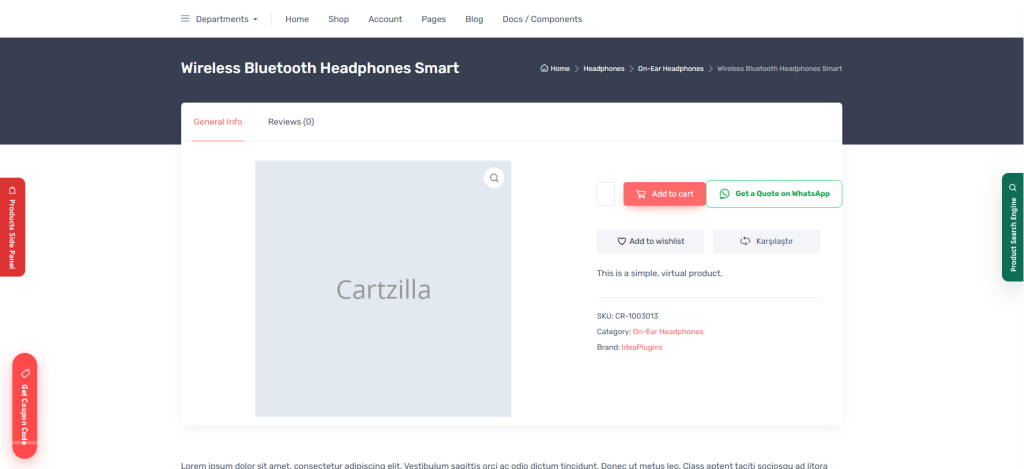
Task: Click the Add to wishlist button
Action: click(650, 241)
